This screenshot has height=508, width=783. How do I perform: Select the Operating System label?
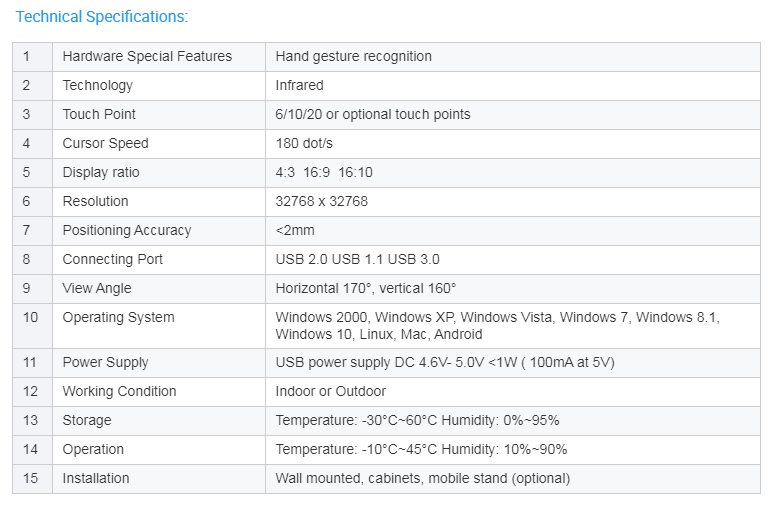(118, 317)
